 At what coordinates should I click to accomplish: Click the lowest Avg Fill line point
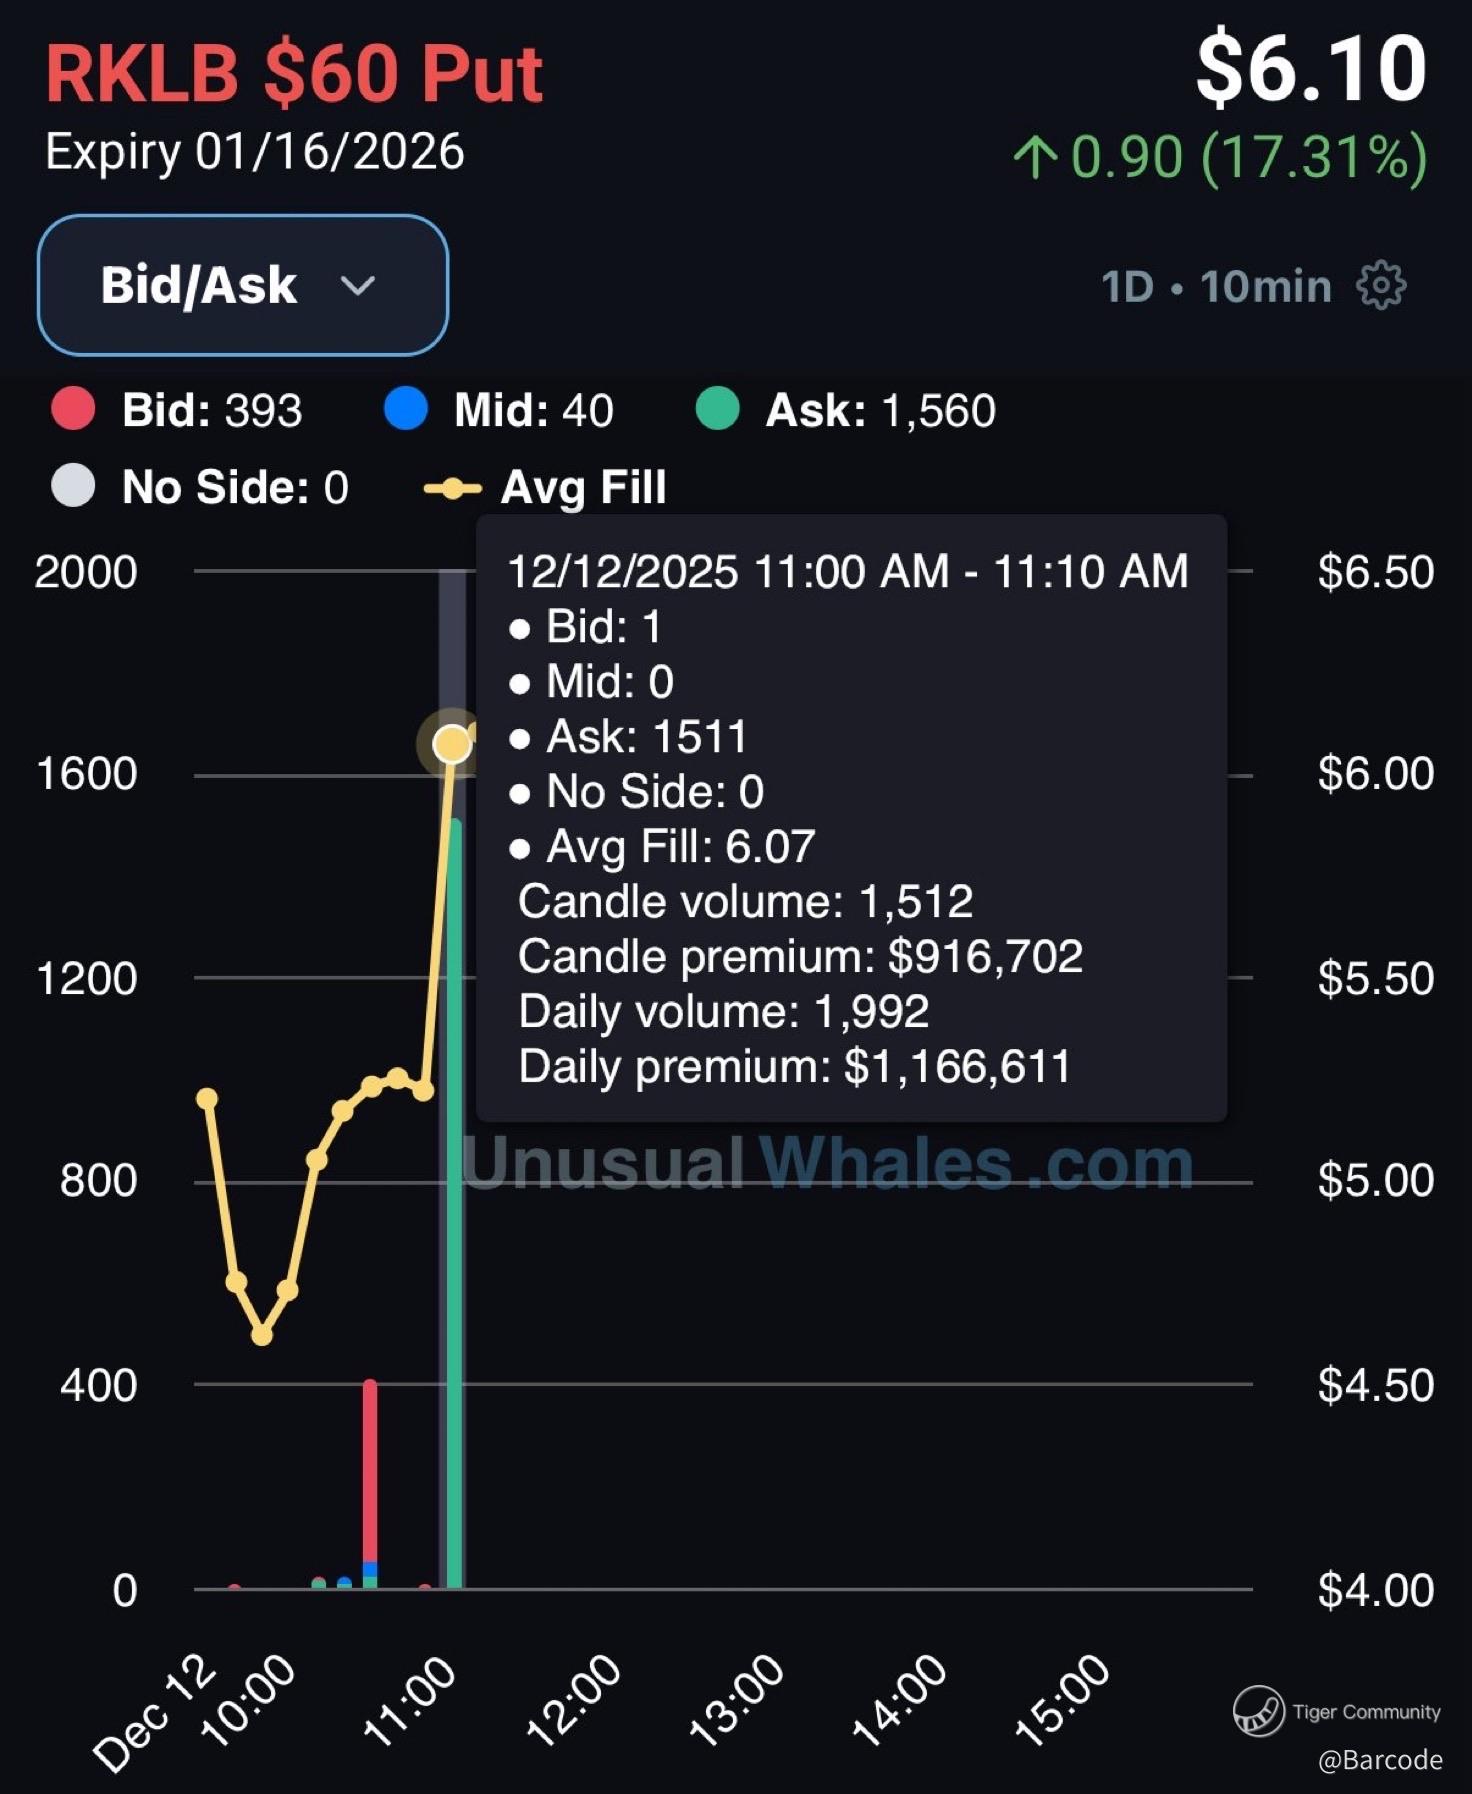click(x=262, y=1335)
